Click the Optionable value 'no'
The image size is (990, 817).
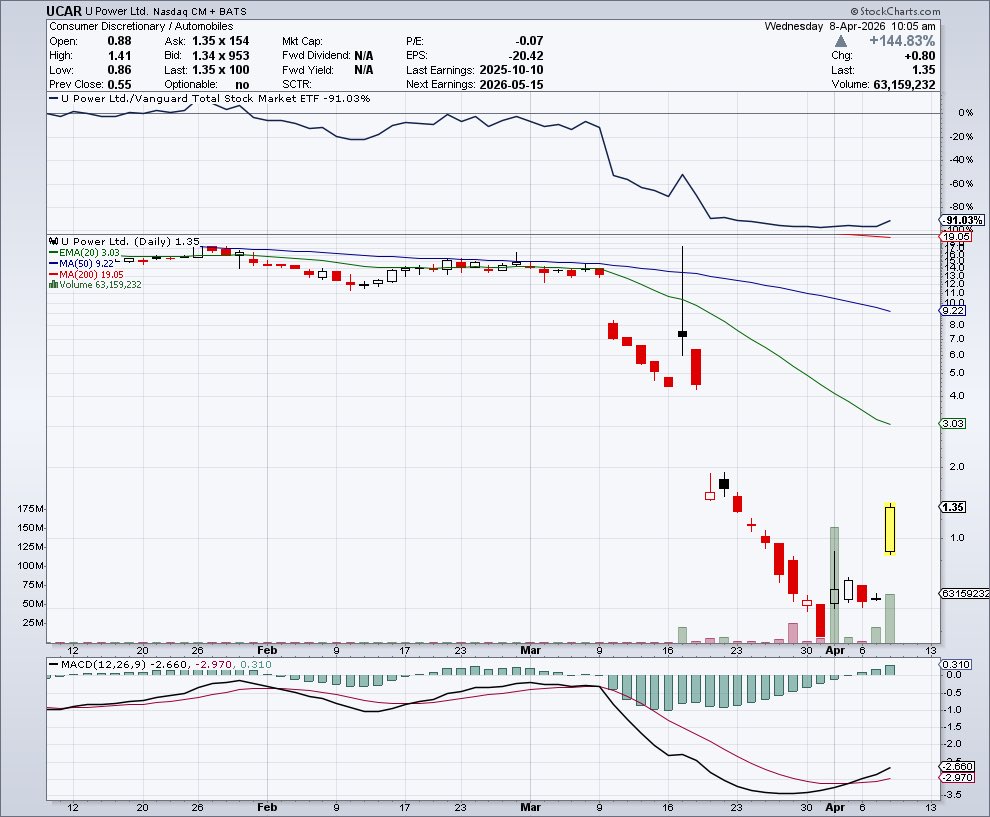(242, 85)
